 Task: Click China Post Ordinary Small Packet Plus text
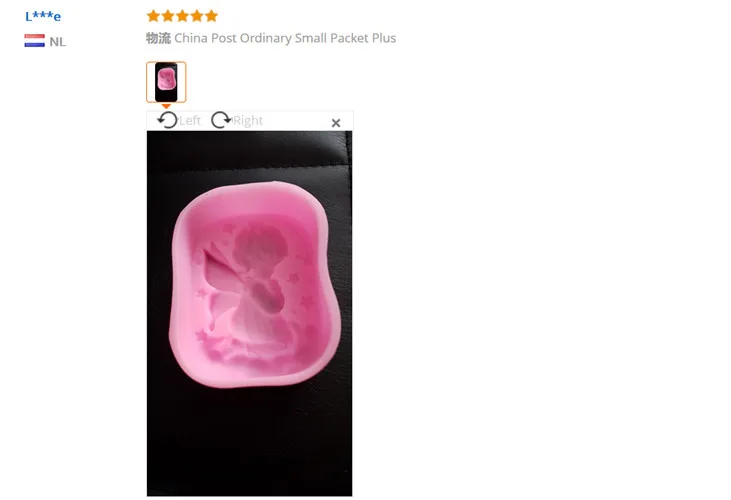coord(285,38)
